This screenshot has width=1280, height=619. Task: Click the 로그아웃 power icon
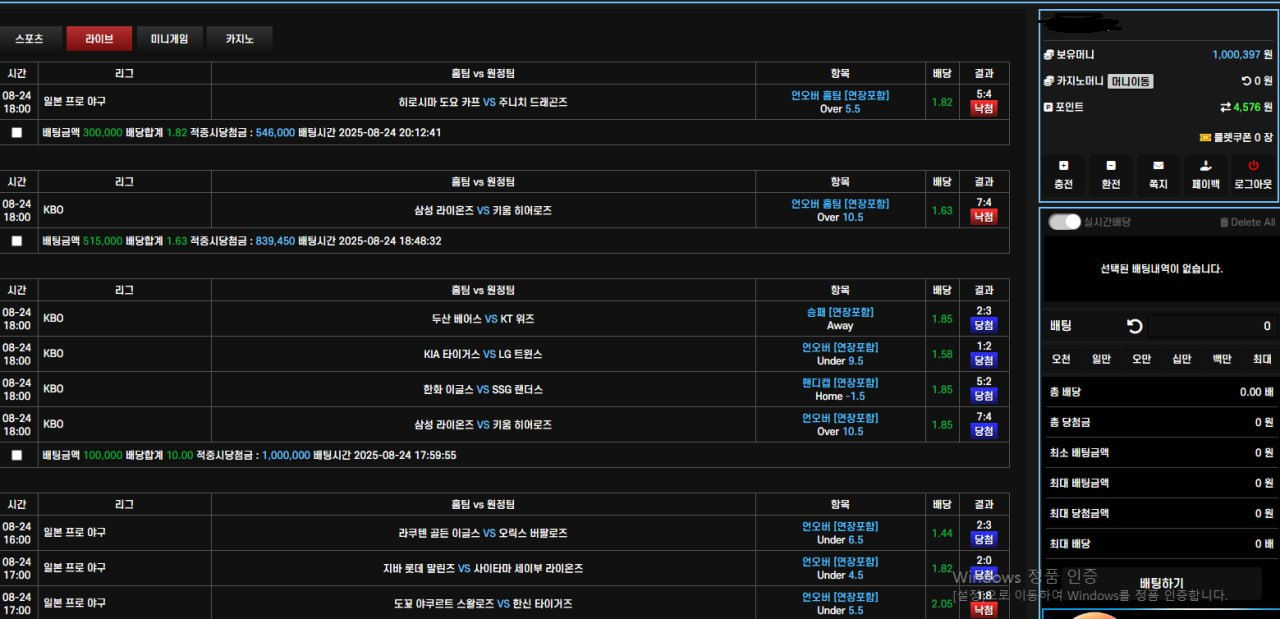coord(1252,176)
